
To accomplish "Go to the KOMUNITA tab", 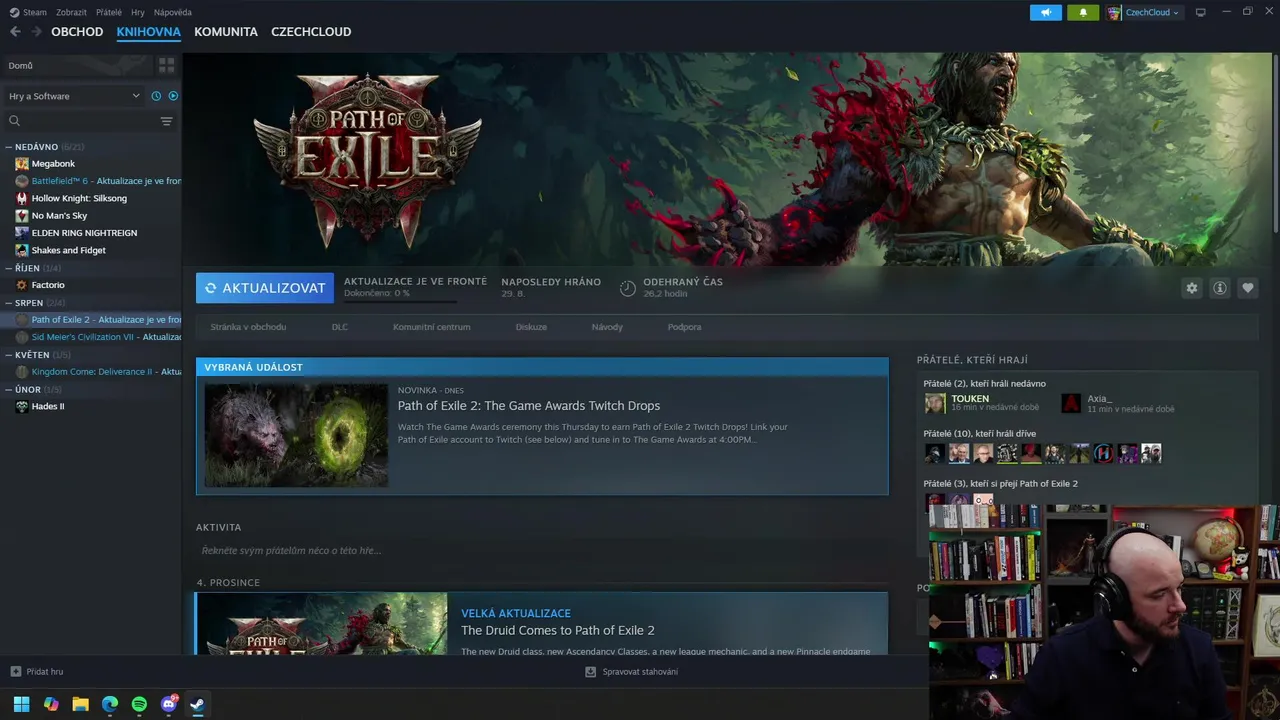I will [x=226, y=32].
